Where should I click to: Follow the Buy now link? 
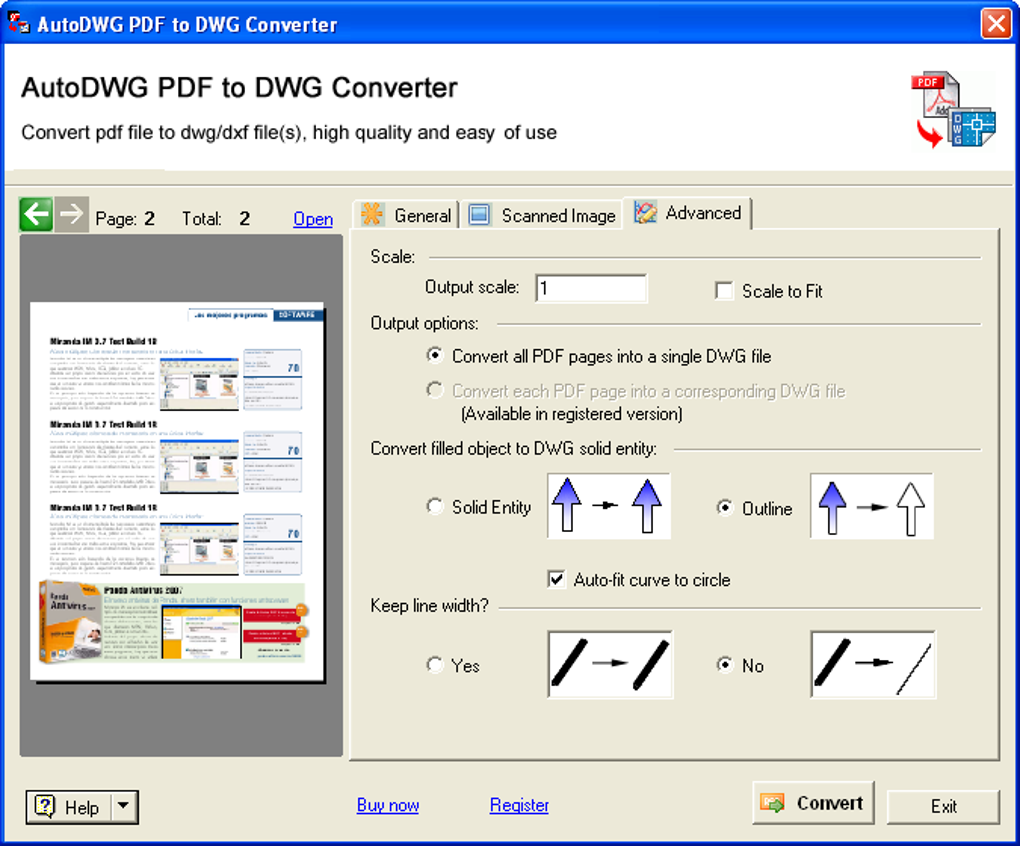(x=388, y=805)
